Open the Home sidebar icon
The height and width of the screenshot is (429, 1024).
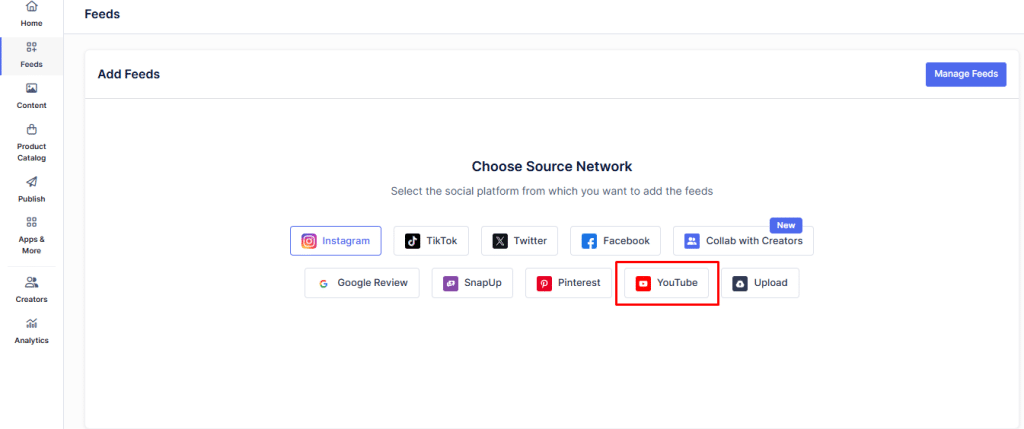click(x=31, y=7)
